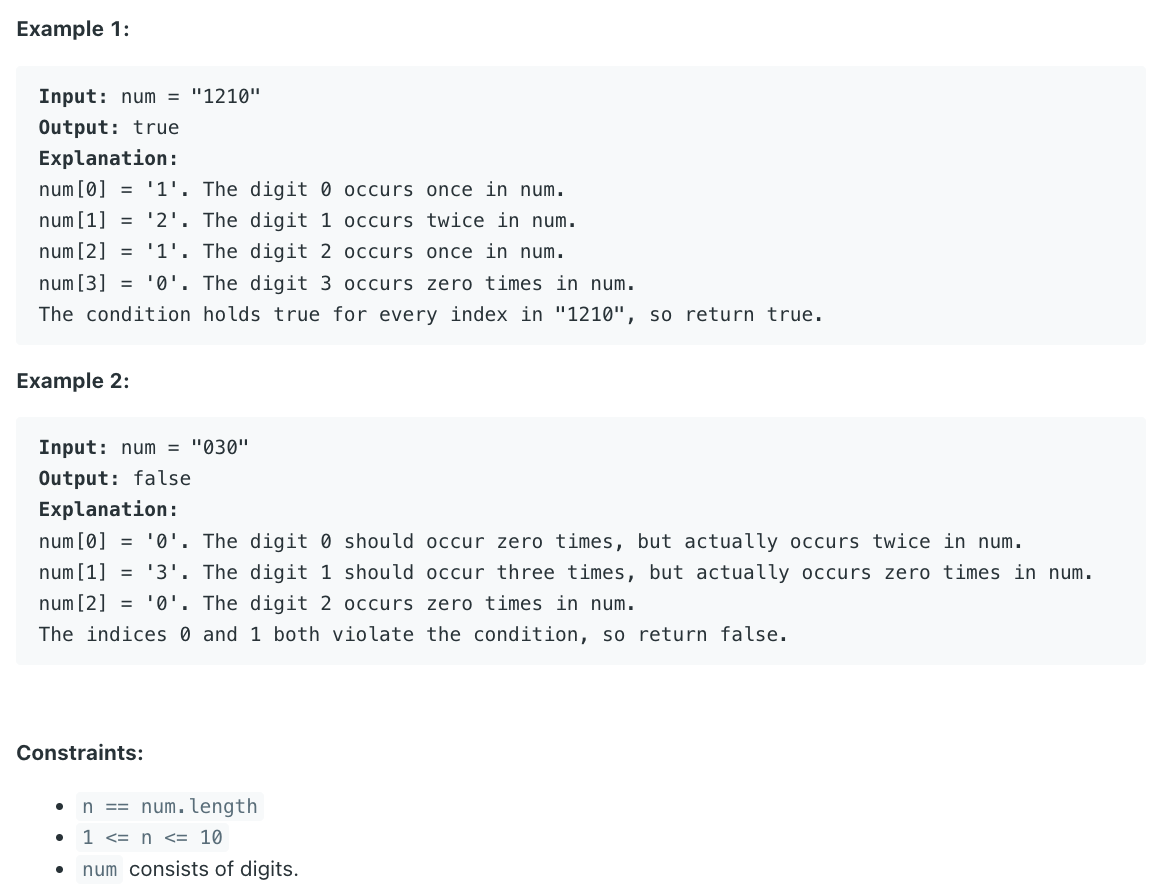Click the "Example 2:" heading
This screenshot has height=896, width=1162.
pos(73,381)
